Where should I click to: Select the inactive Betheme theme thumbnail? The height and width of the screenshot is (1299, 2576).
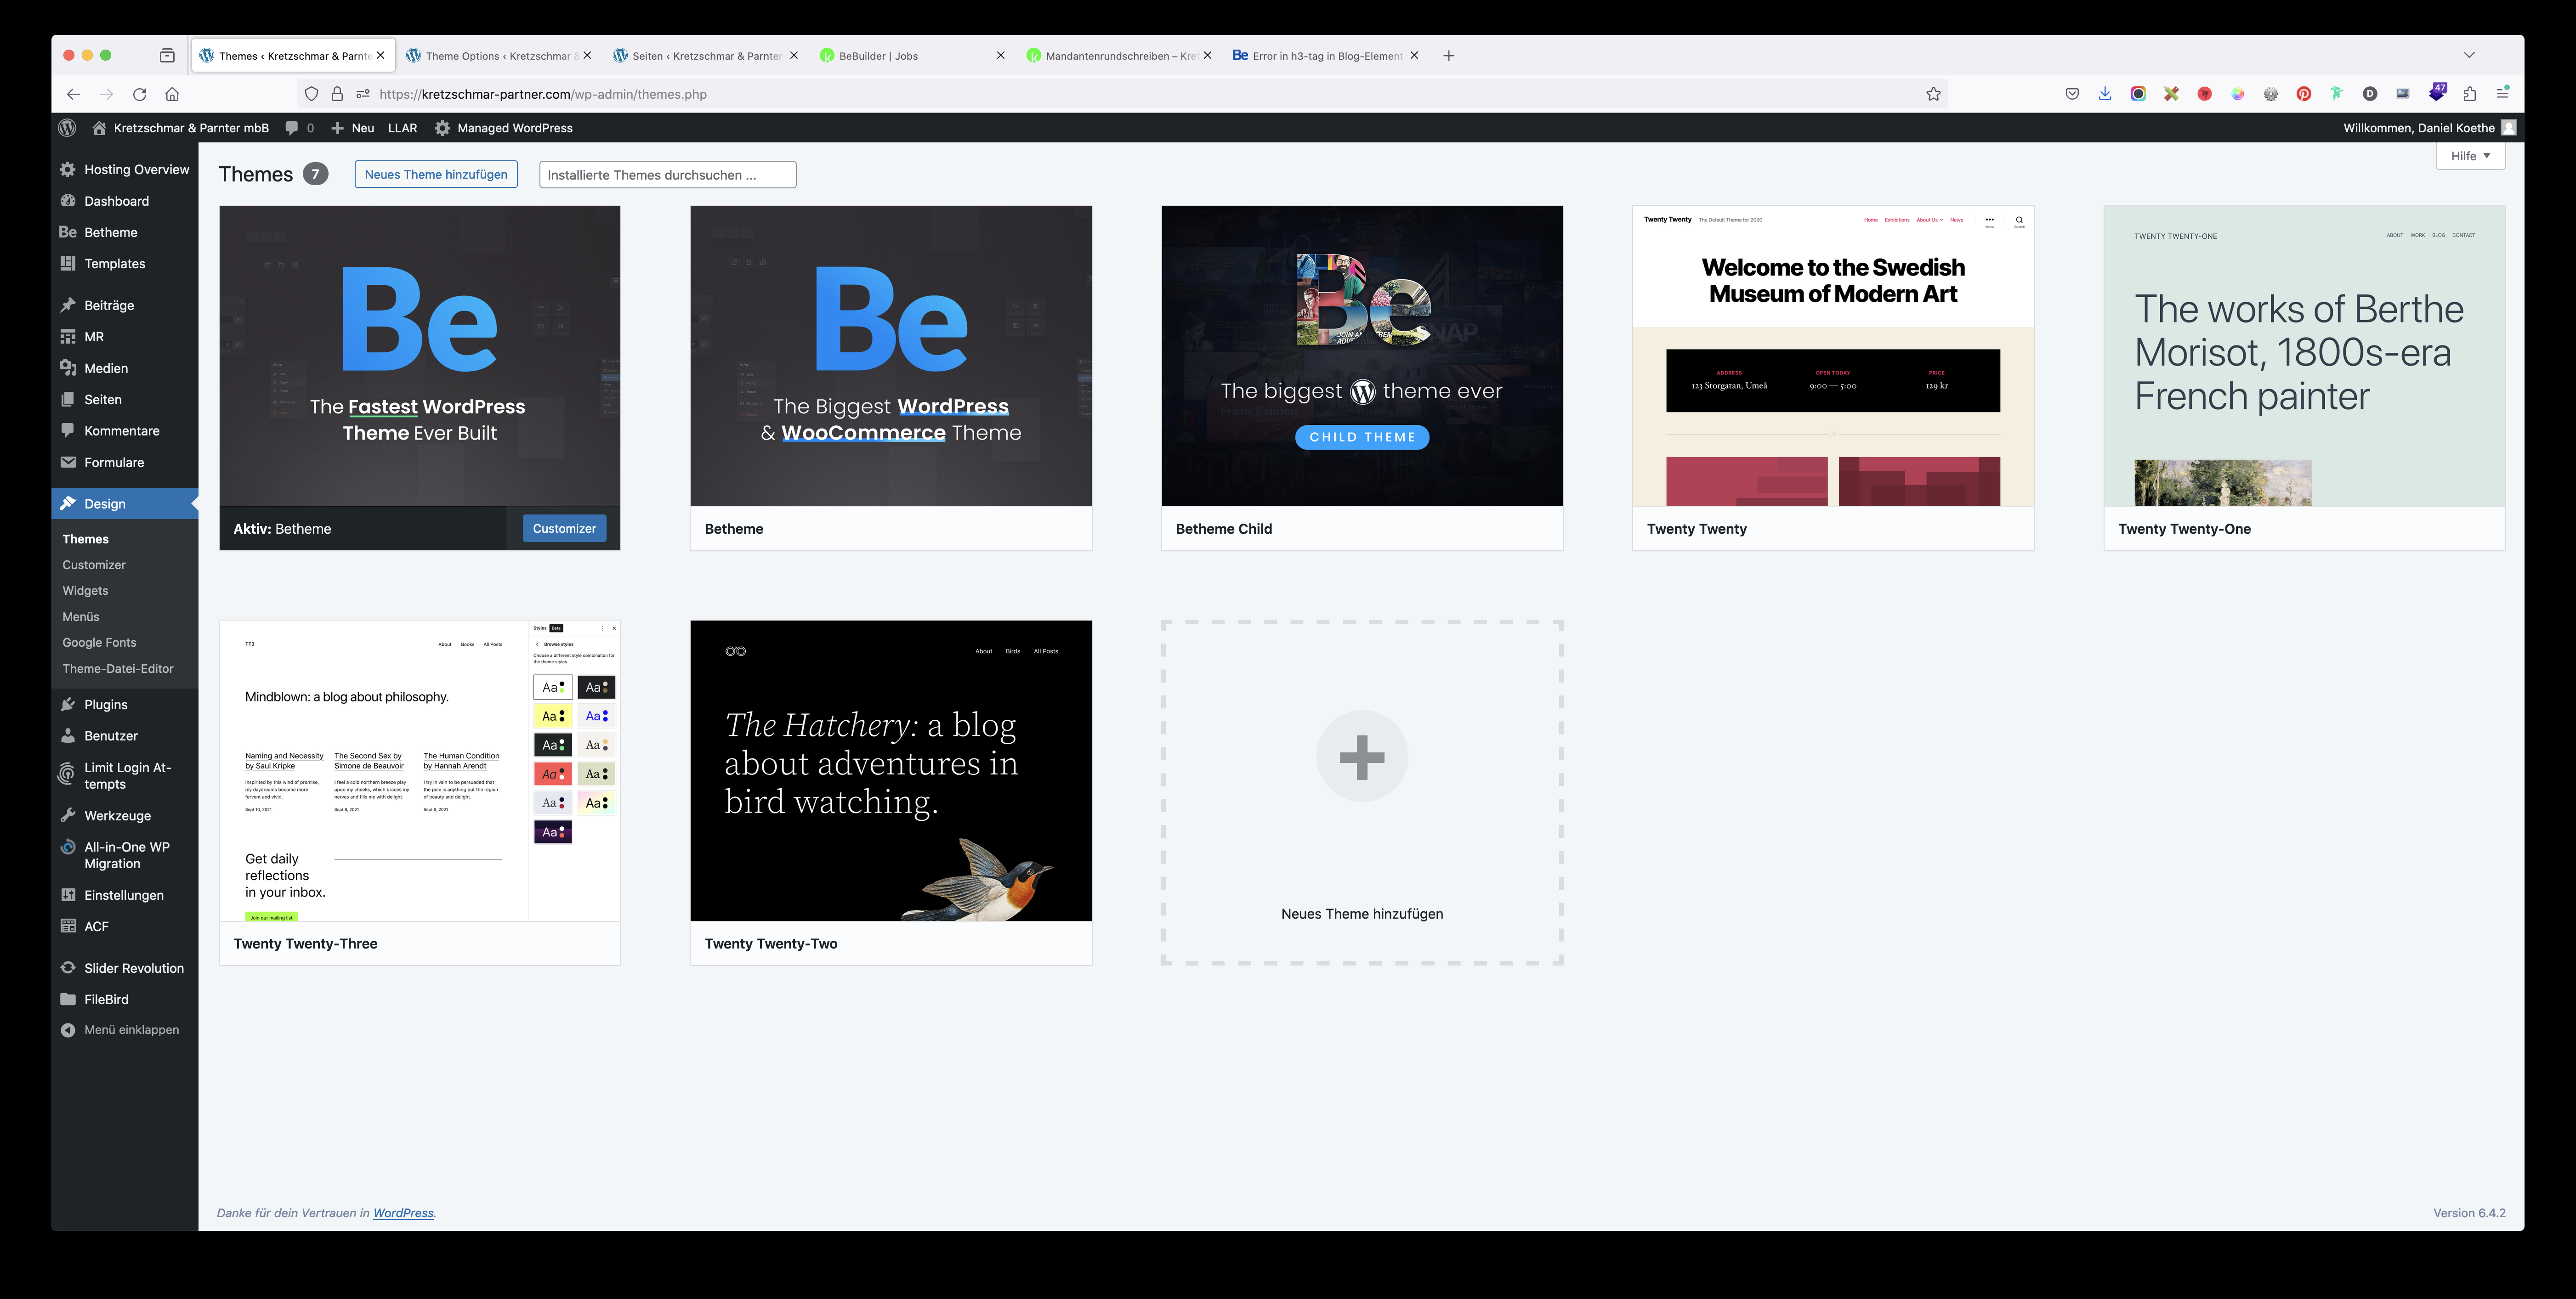click(x=891, y=356)
